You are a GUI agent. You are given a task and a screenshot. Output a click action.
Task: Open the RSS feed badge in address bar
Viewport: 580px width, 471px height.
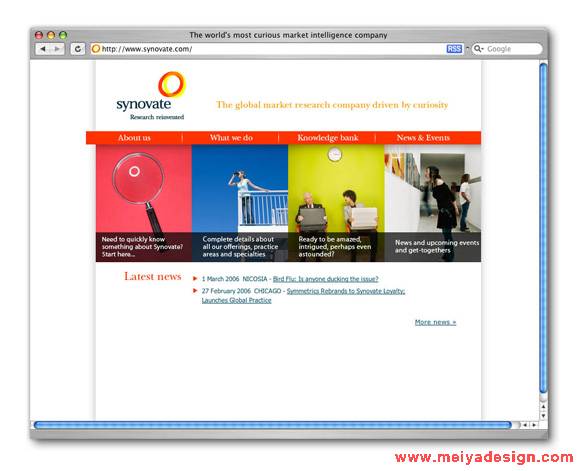point(454,48)
